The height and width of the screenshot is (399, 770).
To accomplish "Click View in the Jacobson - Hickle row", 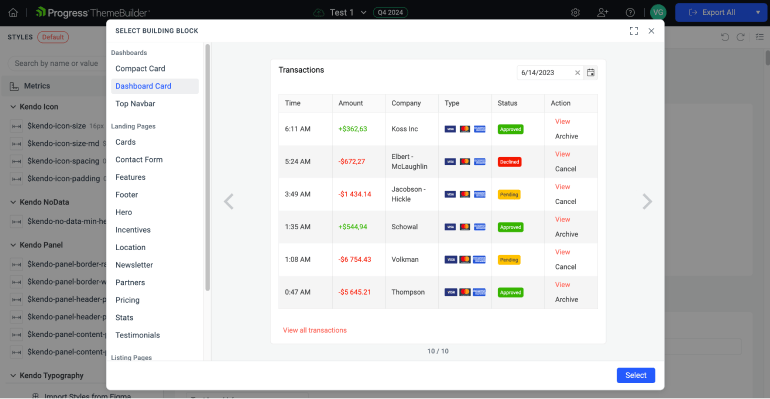I will pyautogui.click(x=562, y=187).
